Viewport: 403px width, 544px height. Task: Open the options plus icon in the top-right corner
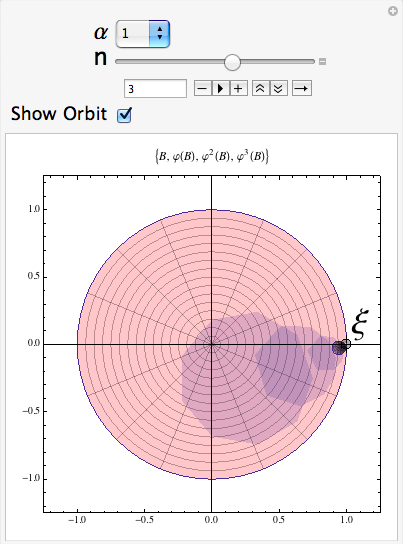point(393,11)
